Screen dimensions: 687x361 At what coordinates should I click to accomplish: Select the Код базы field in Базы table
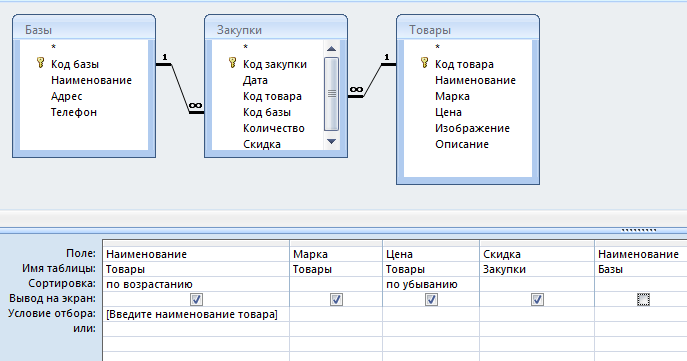tap(75, 64)
